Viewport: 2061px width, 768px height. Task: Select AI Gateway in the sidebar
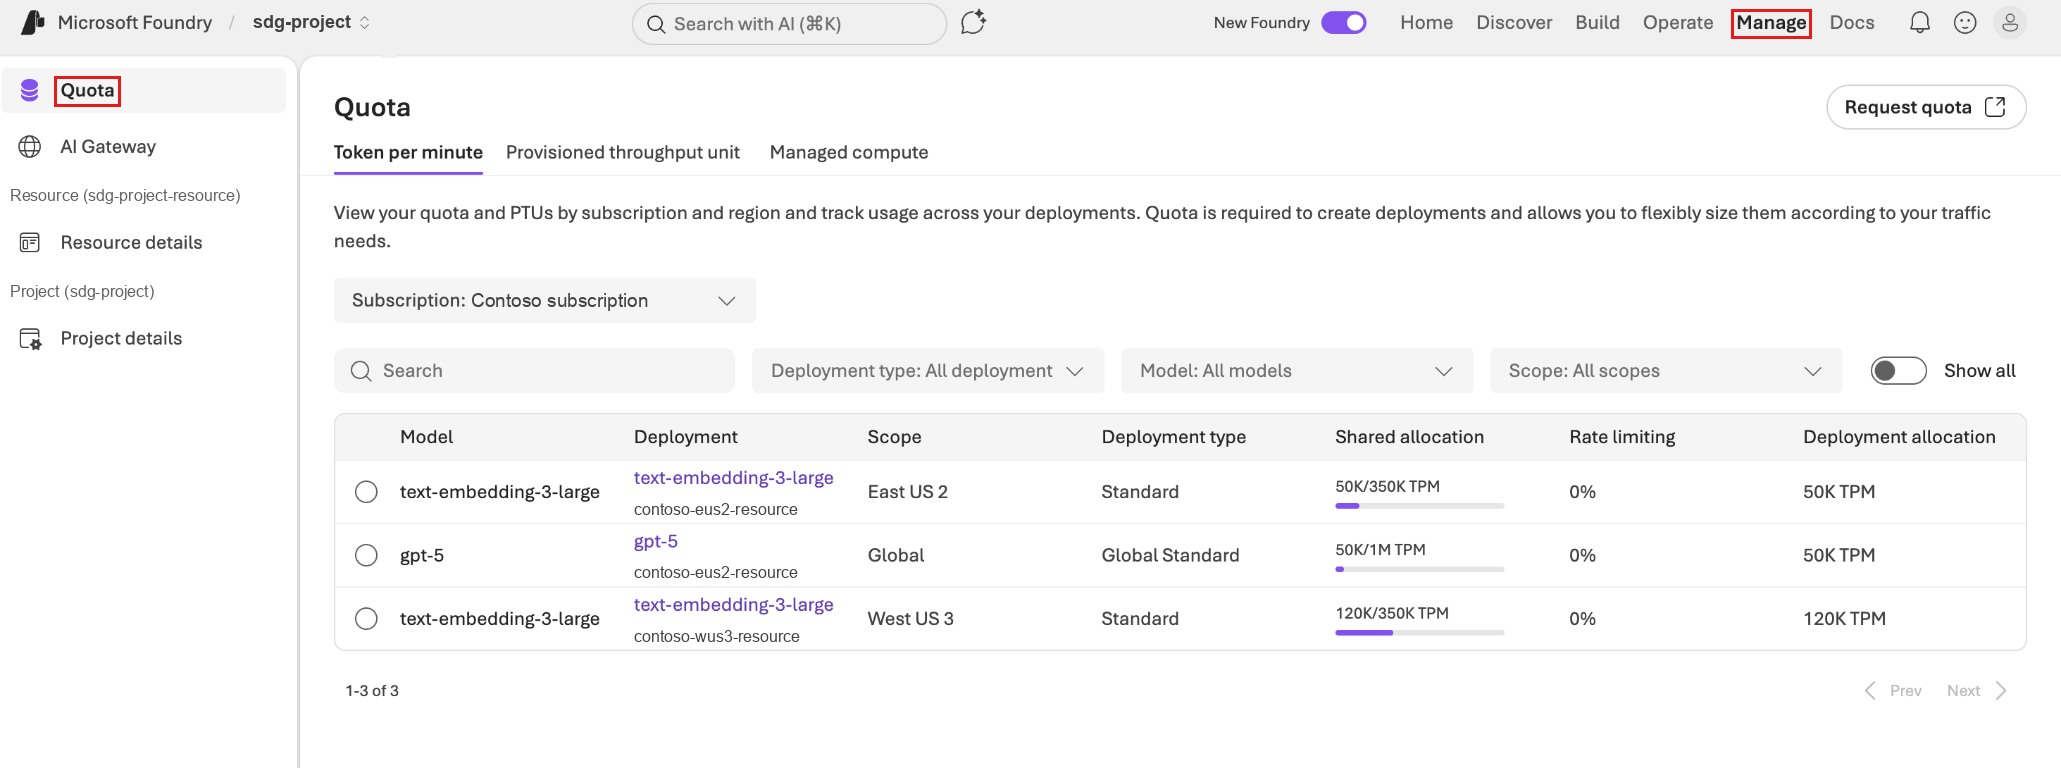tap(143, 146)
